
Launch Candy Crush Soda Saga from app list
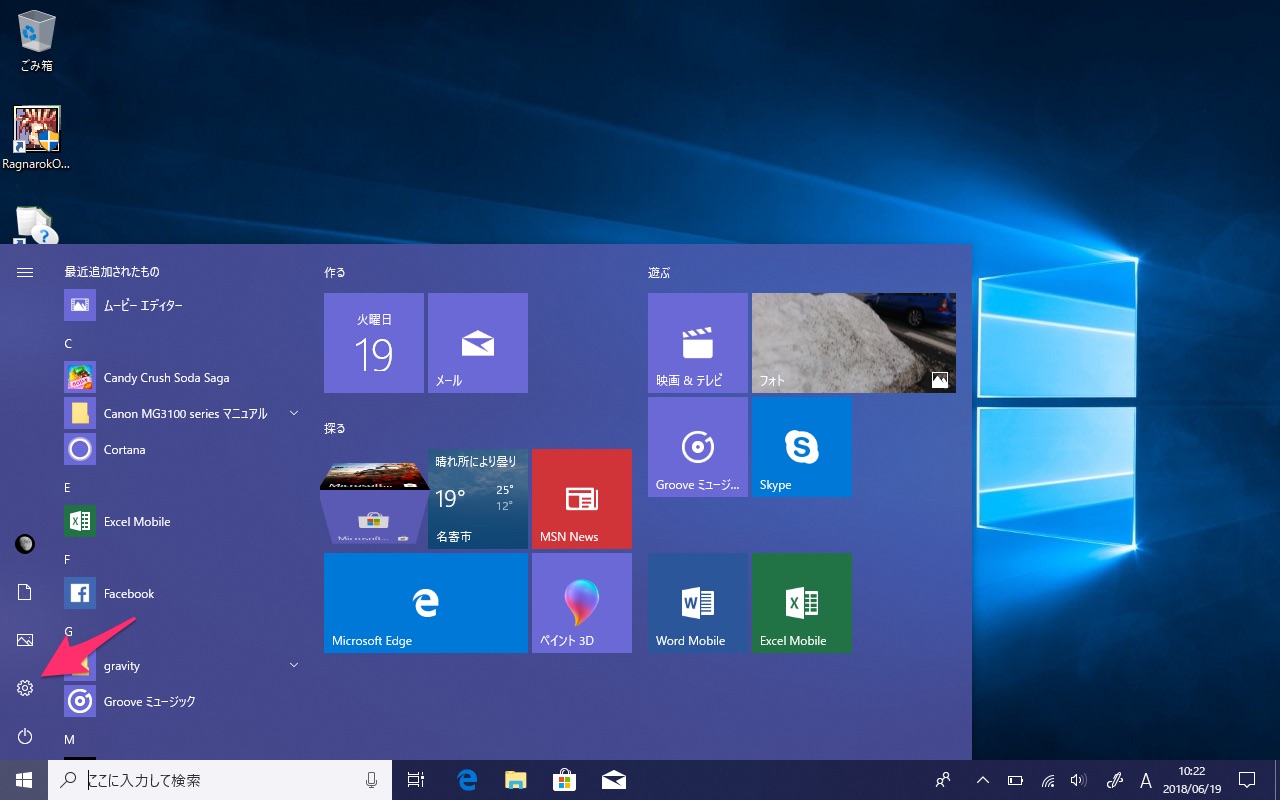click(182, 378)
